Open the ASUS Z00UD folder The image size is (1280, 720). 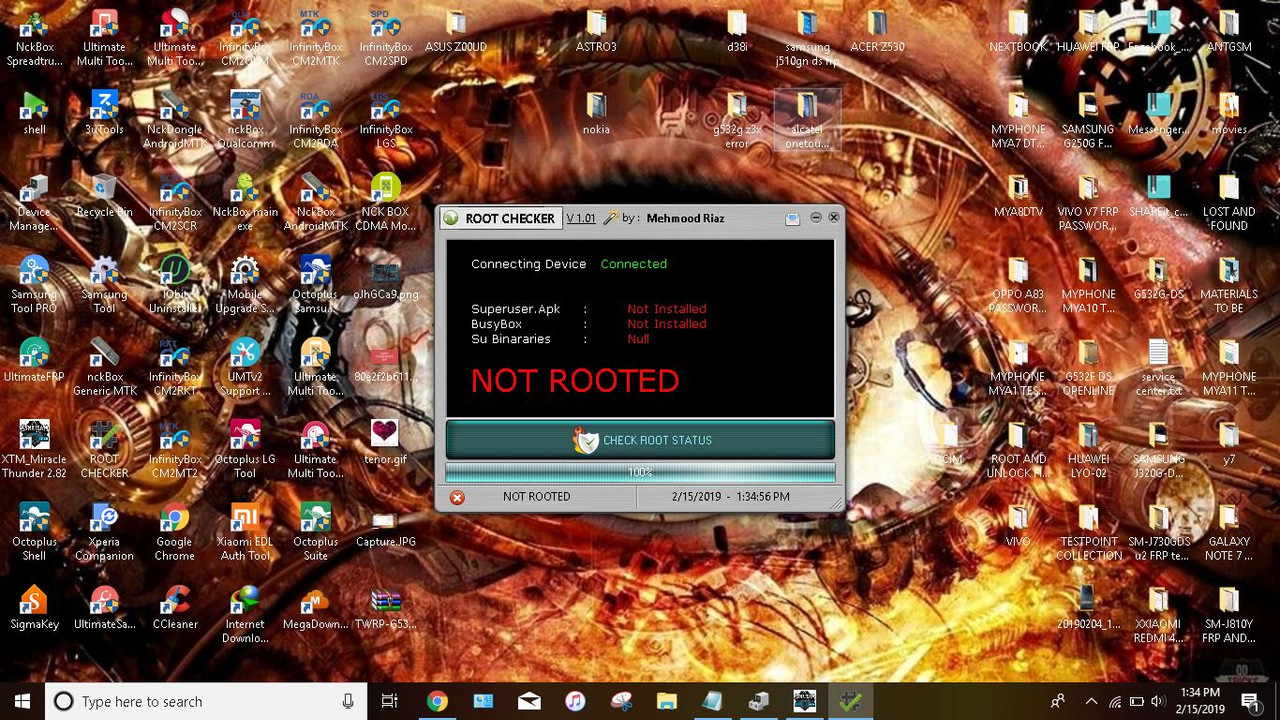point(456,31)
